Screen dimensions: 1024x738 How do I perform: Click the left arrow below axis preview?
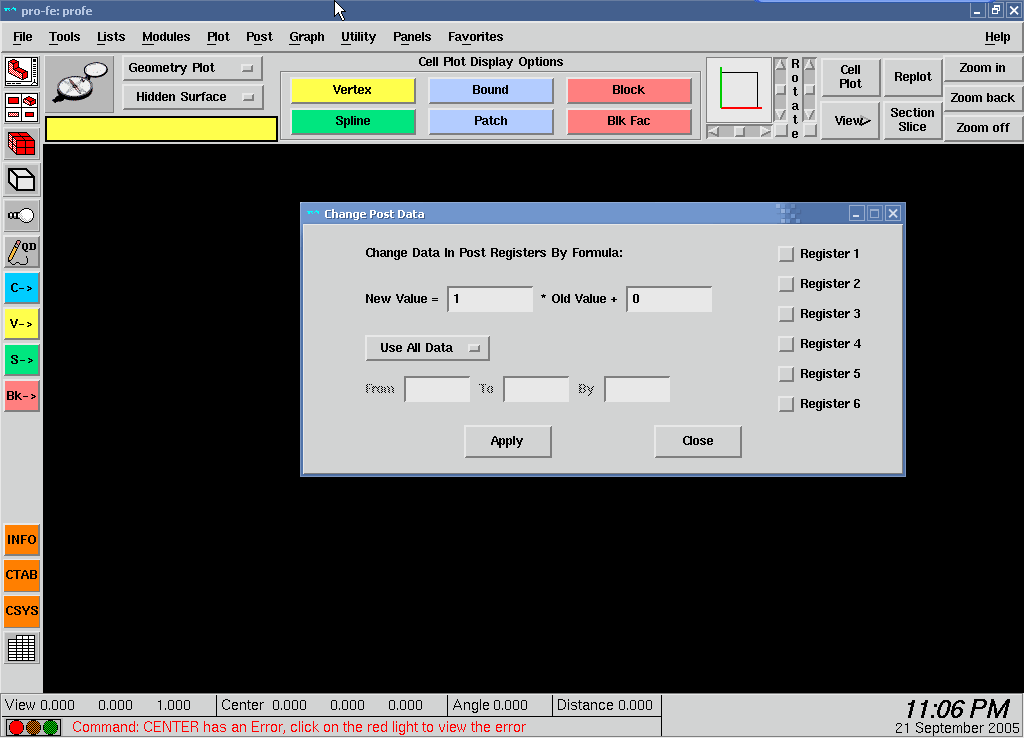click(714, 131)
